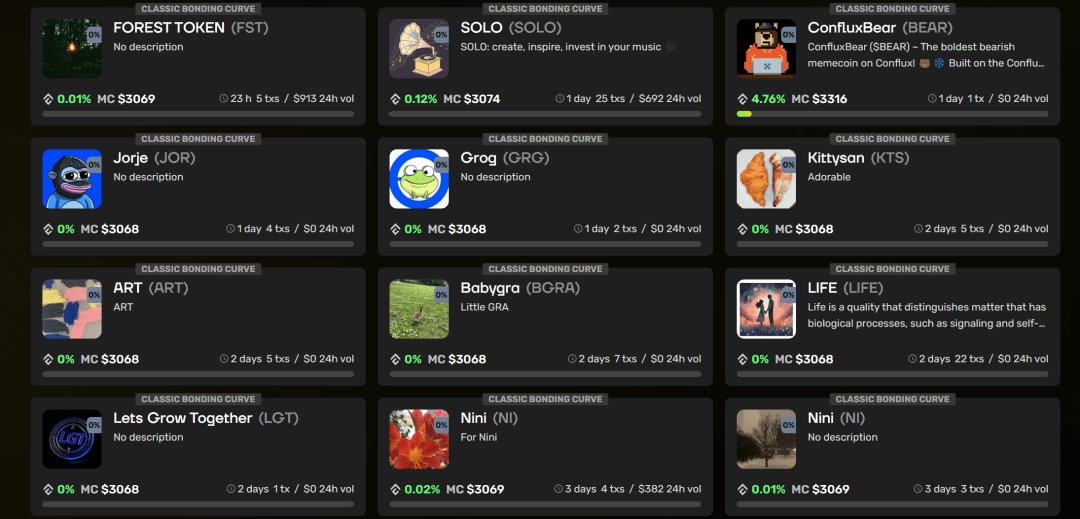Click the ConfluxBear bonding curve progress bar

892,114
